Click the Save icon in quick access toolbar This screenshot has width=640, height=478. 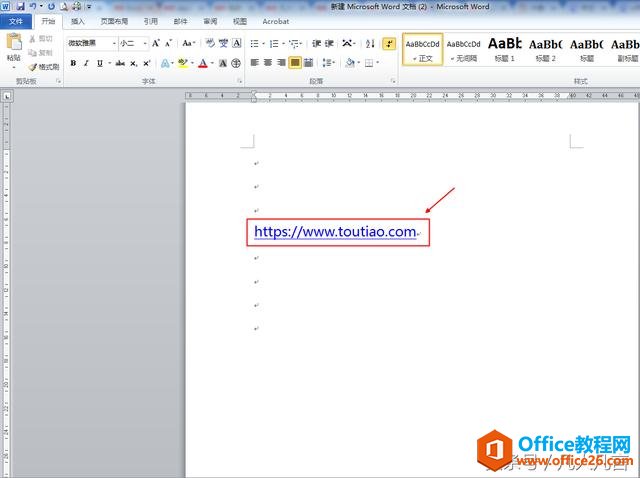tap(20, 7)
